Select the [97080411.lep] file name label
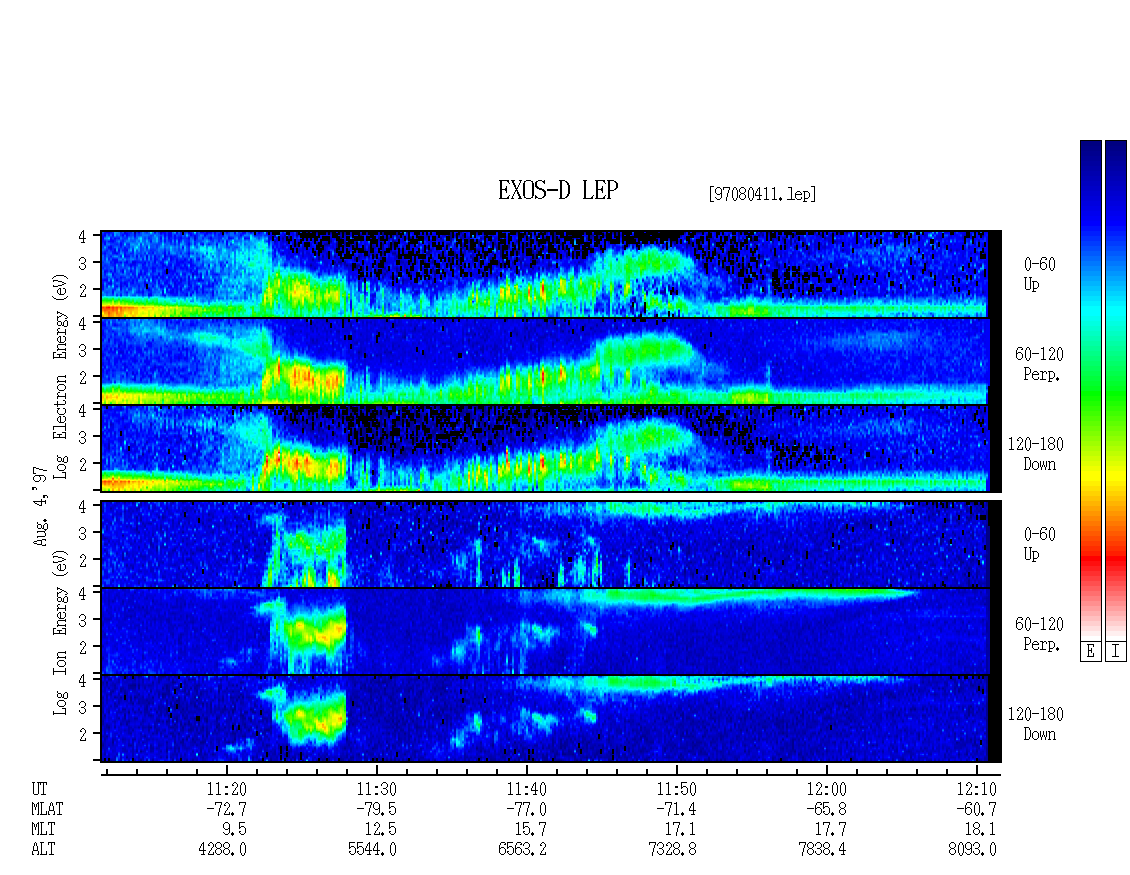Viewport: 1130px width, 875px height. click(762, 193)
